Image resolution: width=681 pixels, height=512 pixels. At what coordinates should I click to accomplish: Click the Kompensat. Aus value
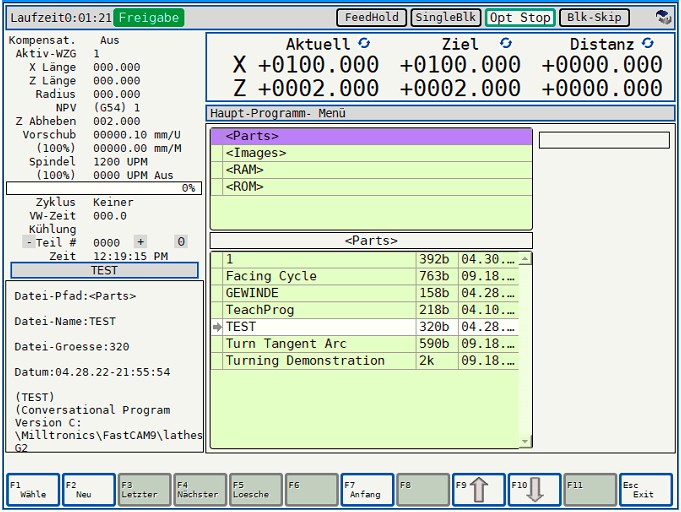point(109,40)
